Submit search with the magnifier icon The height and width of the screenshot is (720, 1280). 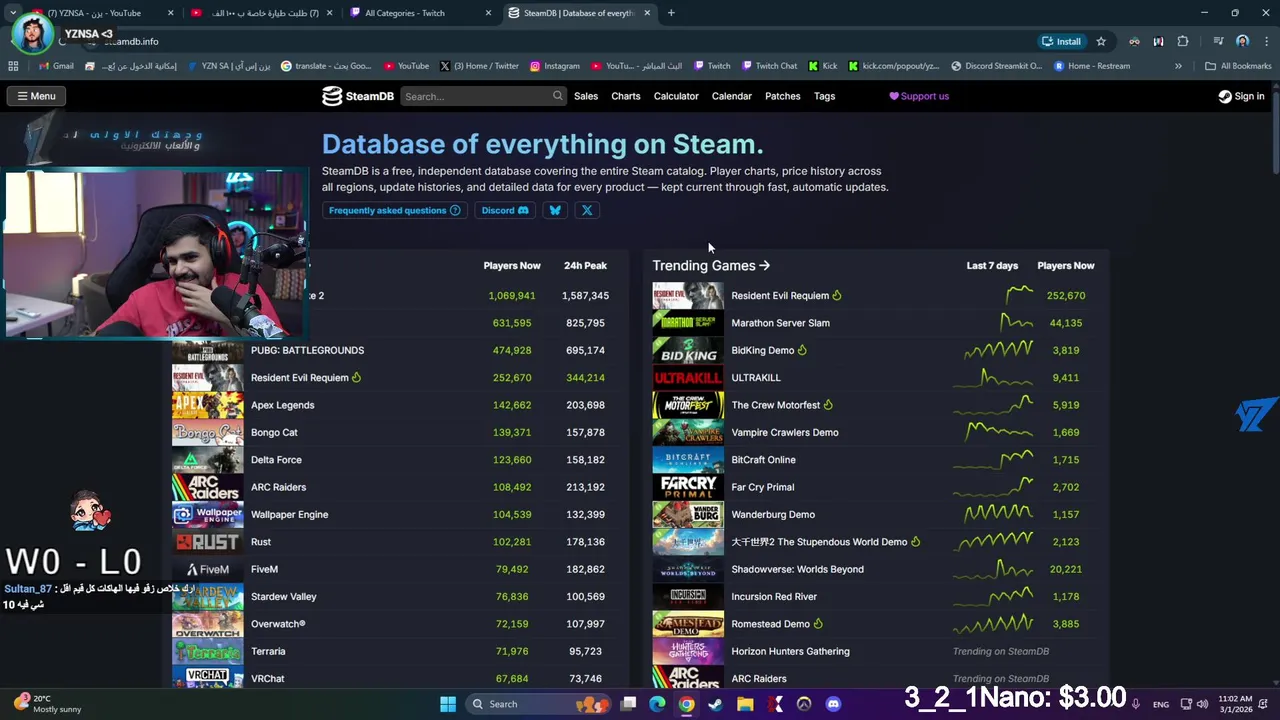(558, 96)
